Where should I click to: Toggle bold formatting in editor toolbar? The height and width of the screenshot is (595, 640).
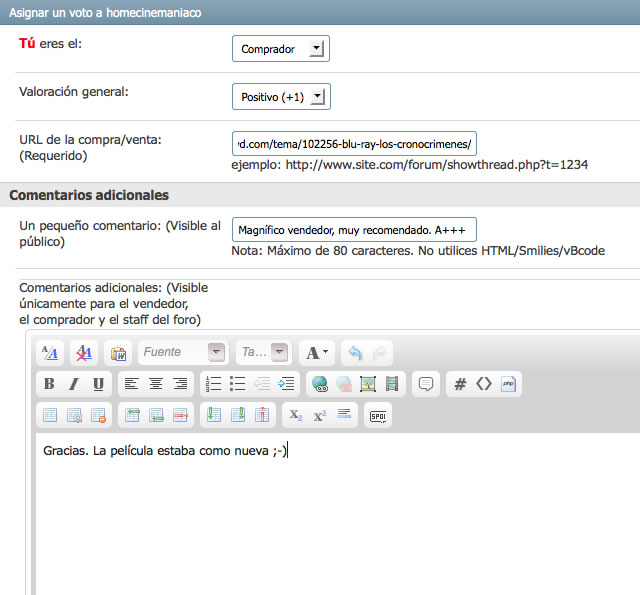[x=49, y=384]
